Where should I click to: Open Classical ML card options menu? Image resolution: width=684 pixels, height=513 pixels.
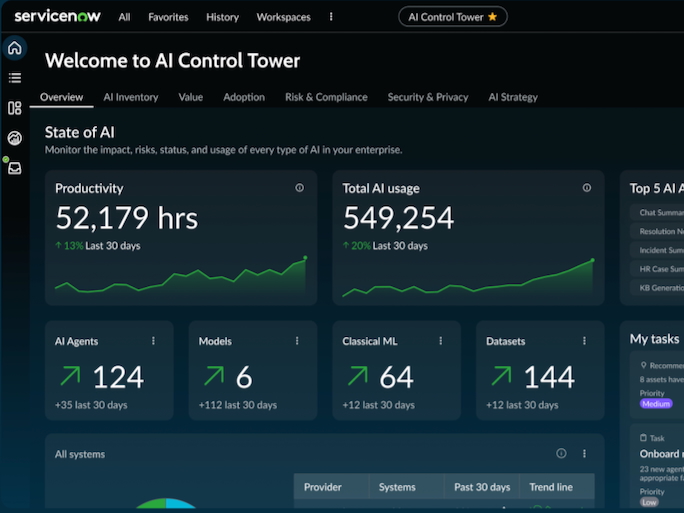[441, 341]
